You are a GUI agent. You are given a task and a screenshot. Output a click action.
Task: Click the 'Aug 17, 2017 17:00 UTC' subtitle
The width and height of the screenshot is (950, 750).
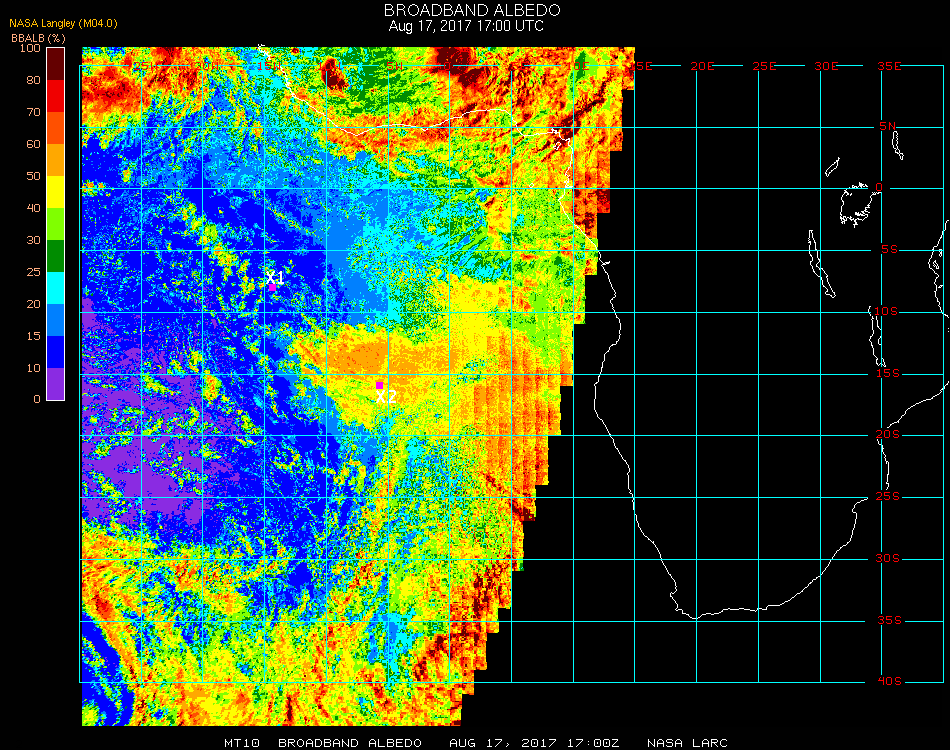(x=466, y=26)
